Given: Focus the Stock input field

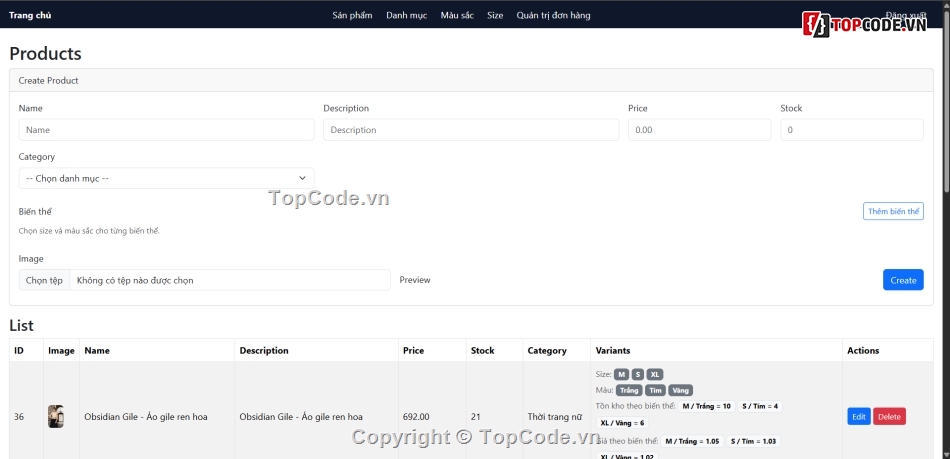Looking at the screenshot, I should tap(852, 130).
